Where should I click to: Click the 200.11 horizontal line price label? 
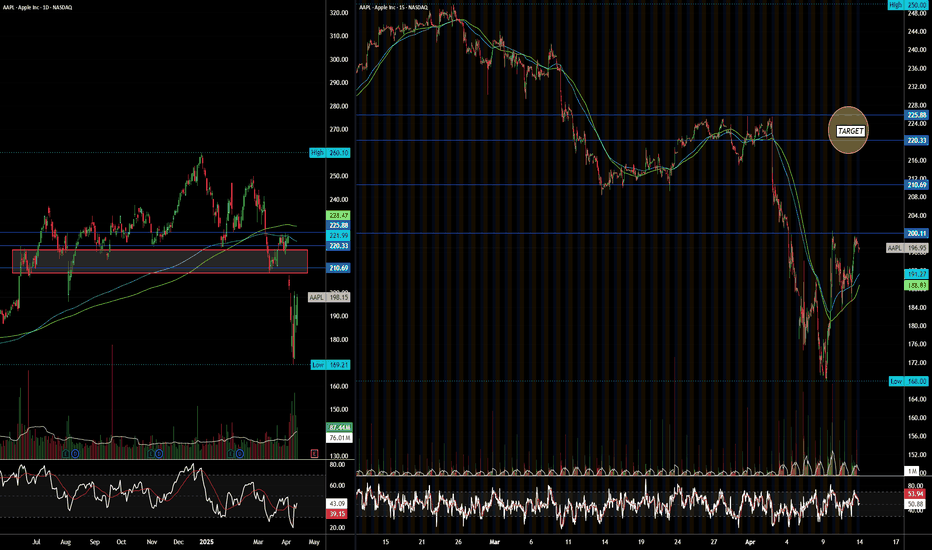[x=916, y=233]
